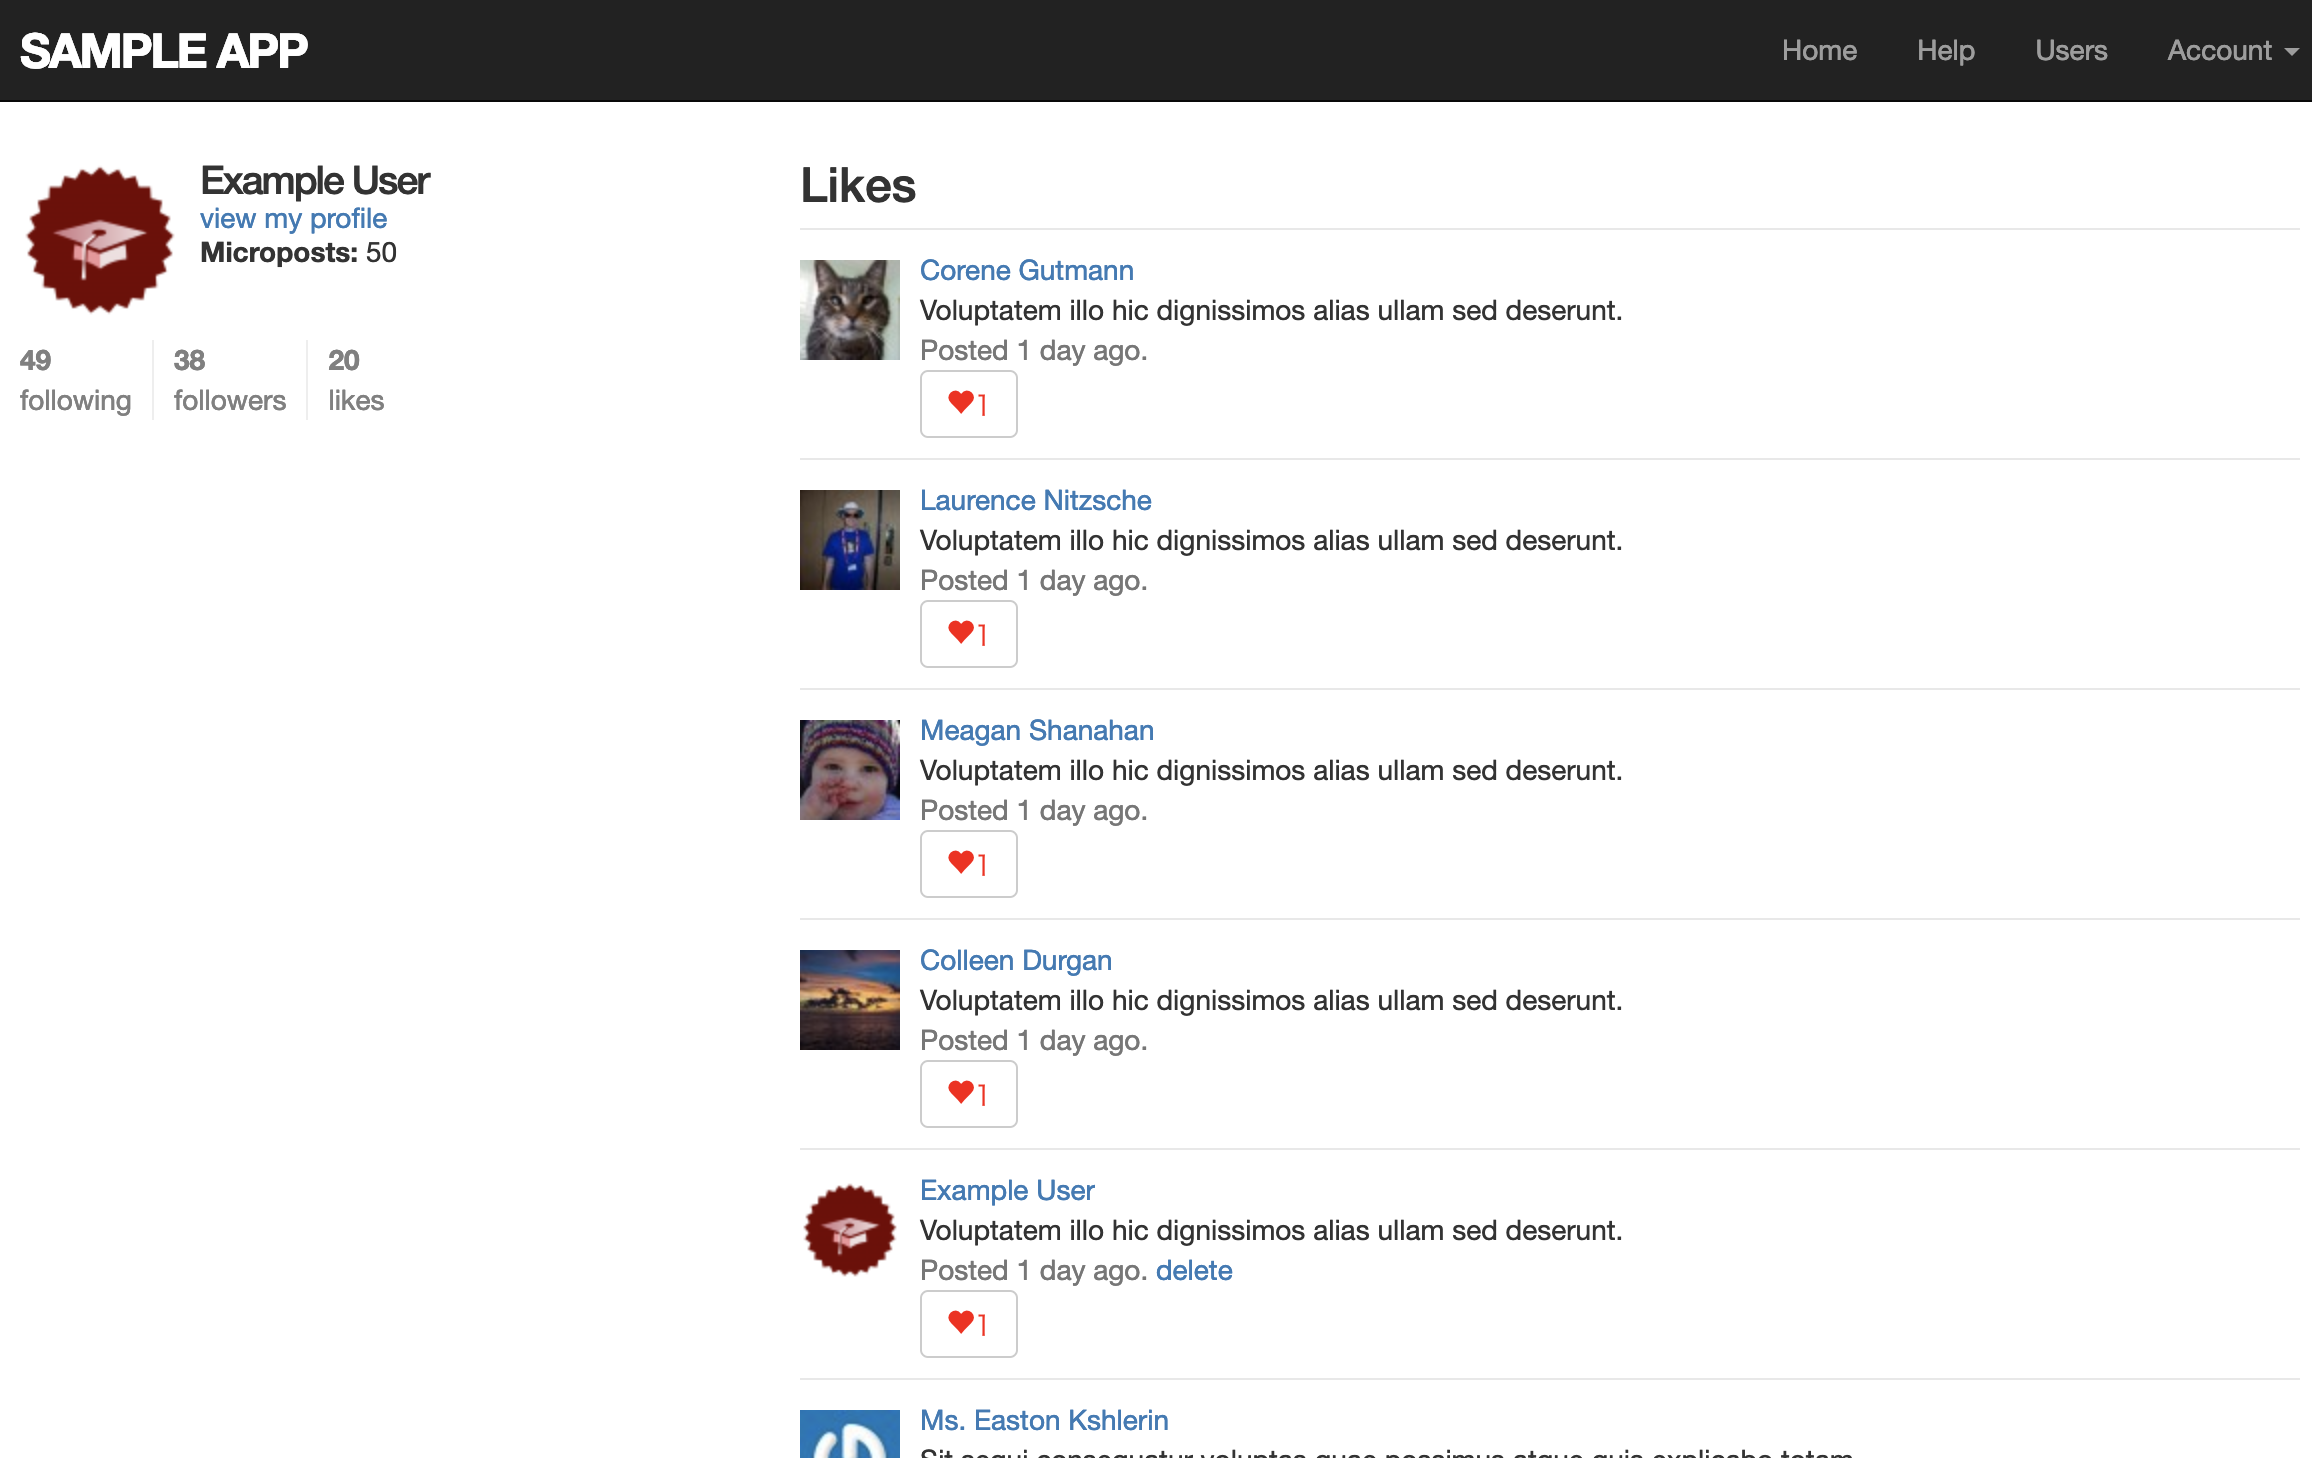Click the sidebar graduation cap avatar
This screenshot has height=1458, width=2312.
click(x=99, y=240)
